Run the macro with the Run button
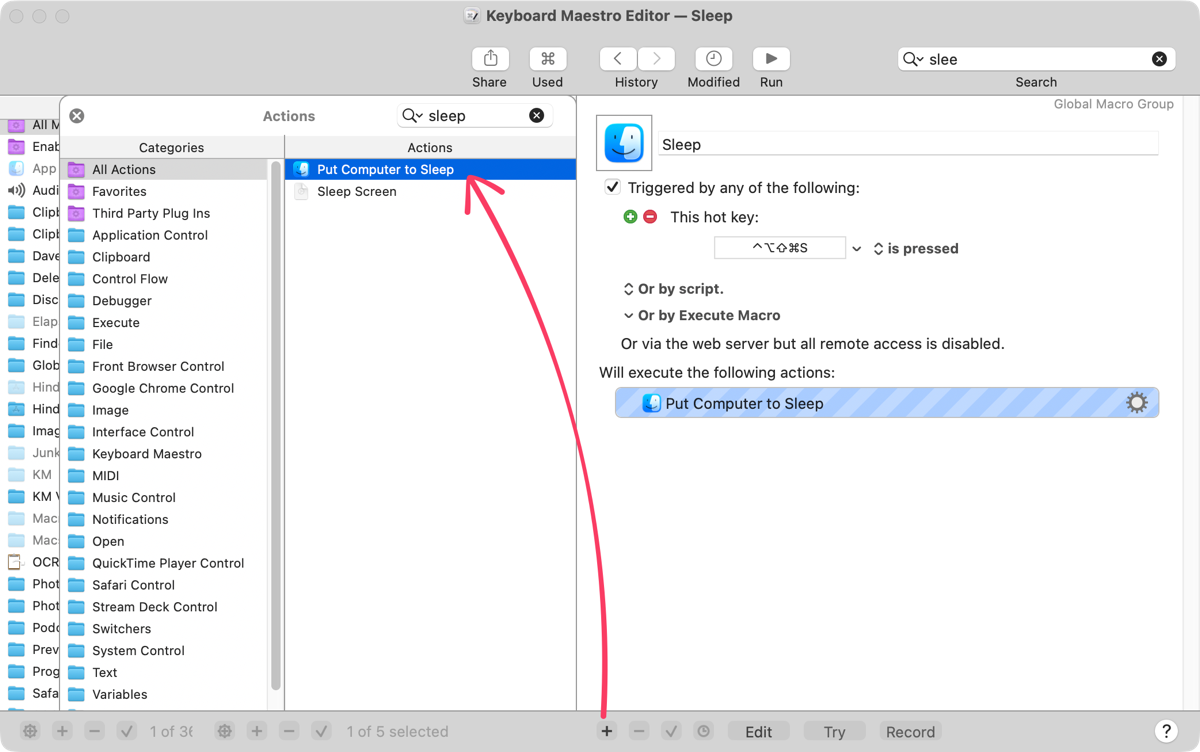Screen dimensions: 1200x752 coord(771,59)
